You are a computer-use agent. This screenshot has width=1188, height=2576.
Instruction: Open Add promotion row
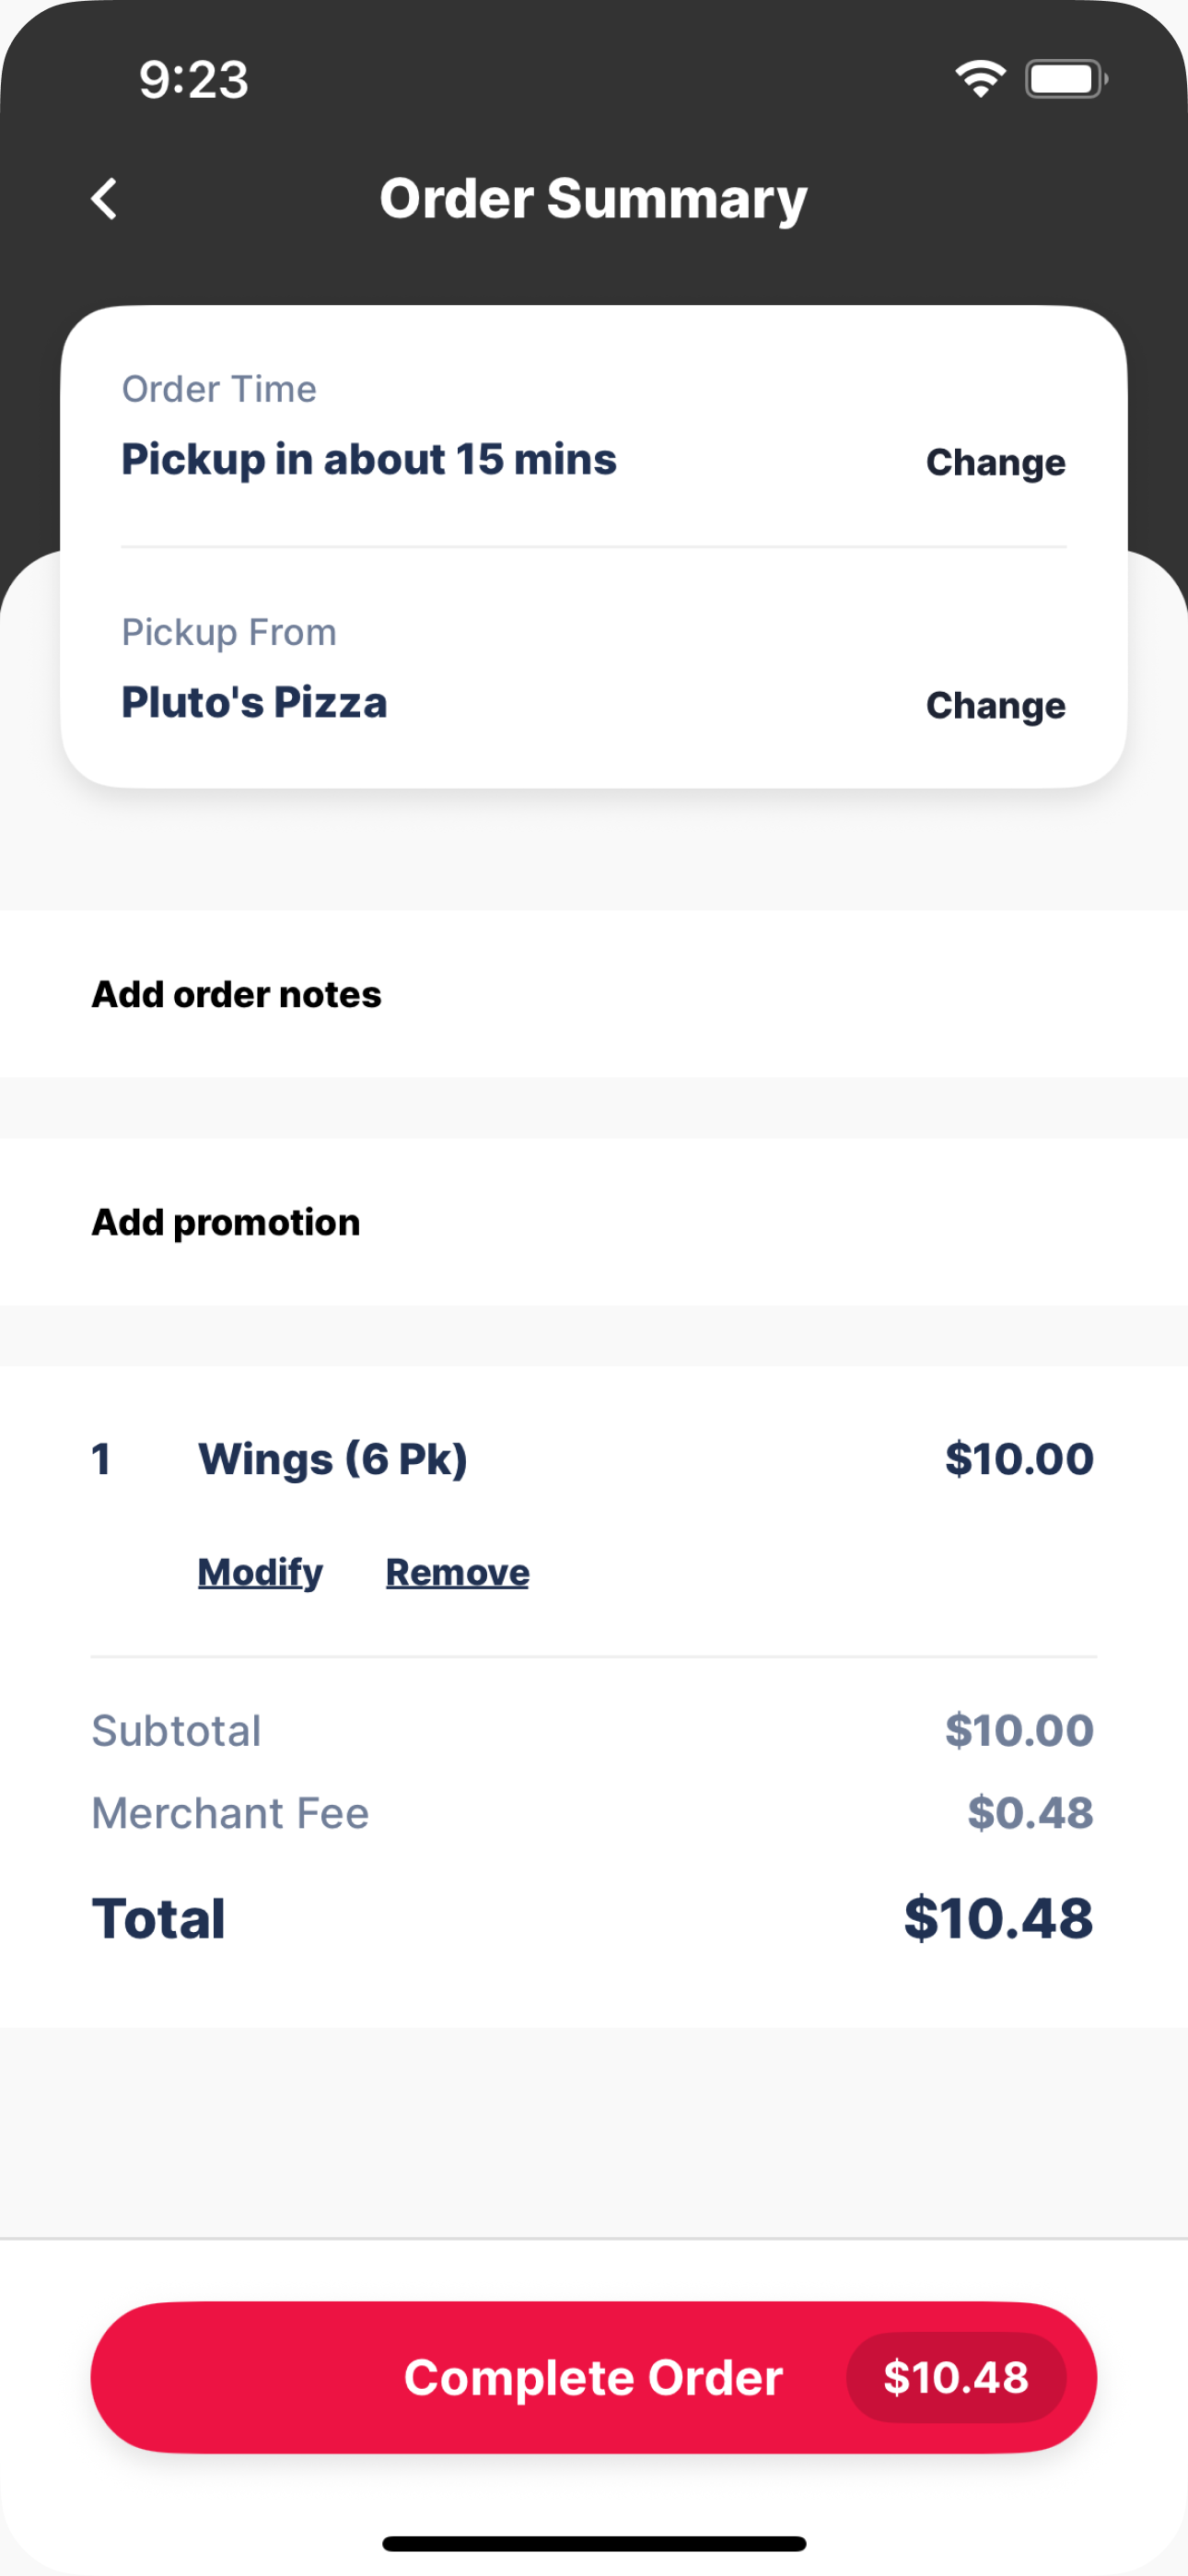(594, 1222)
